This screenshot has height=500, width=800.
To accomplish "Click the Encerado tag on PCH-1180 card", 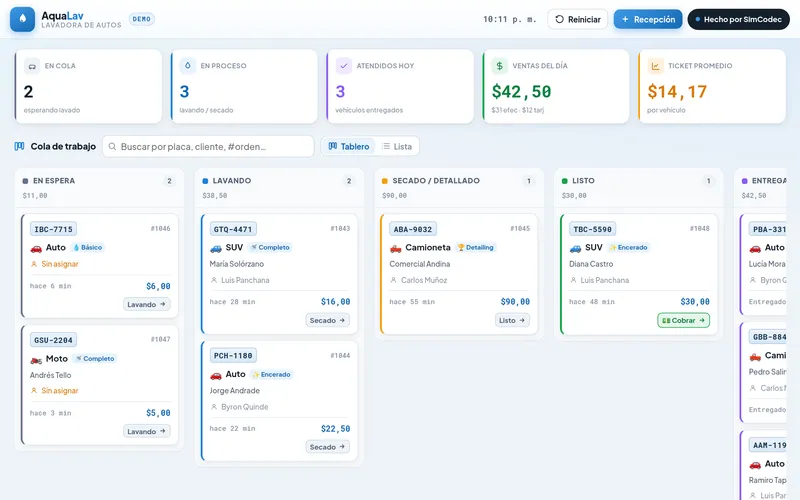I will coord(271,374).
